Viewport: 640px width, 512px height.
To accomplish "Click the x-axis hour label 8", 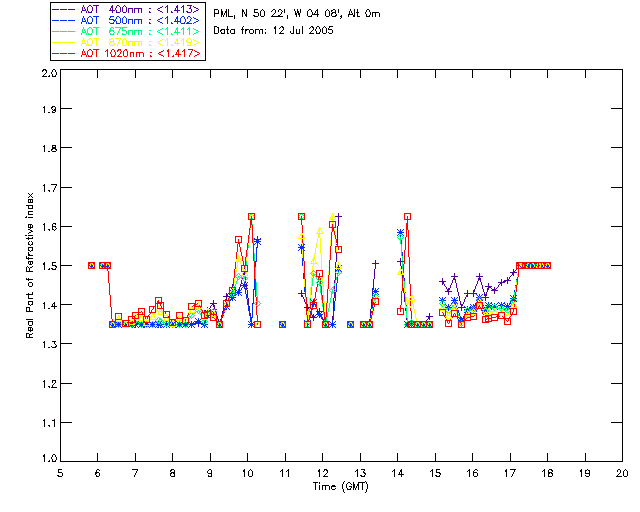I will coord(173,473).
